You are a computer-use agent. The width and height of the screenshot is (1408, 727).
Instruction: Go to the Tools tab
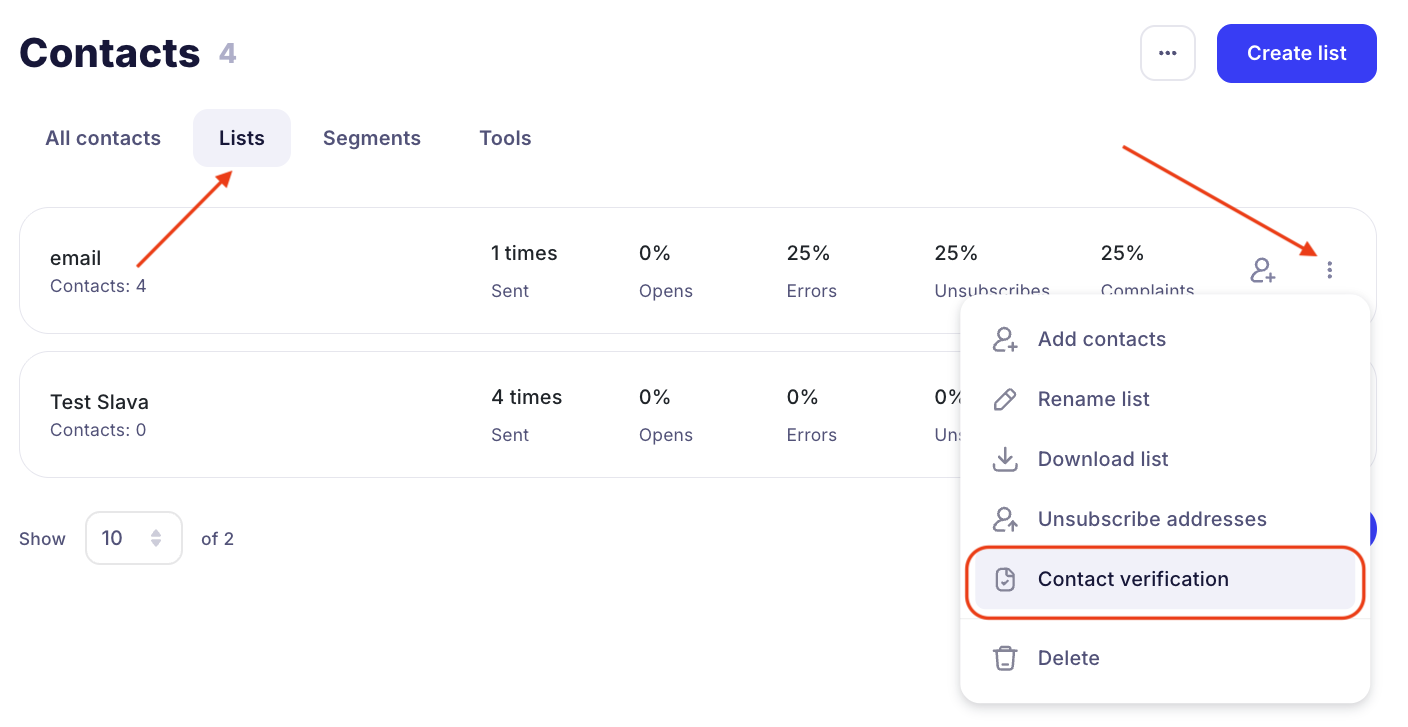coord(505,138)
